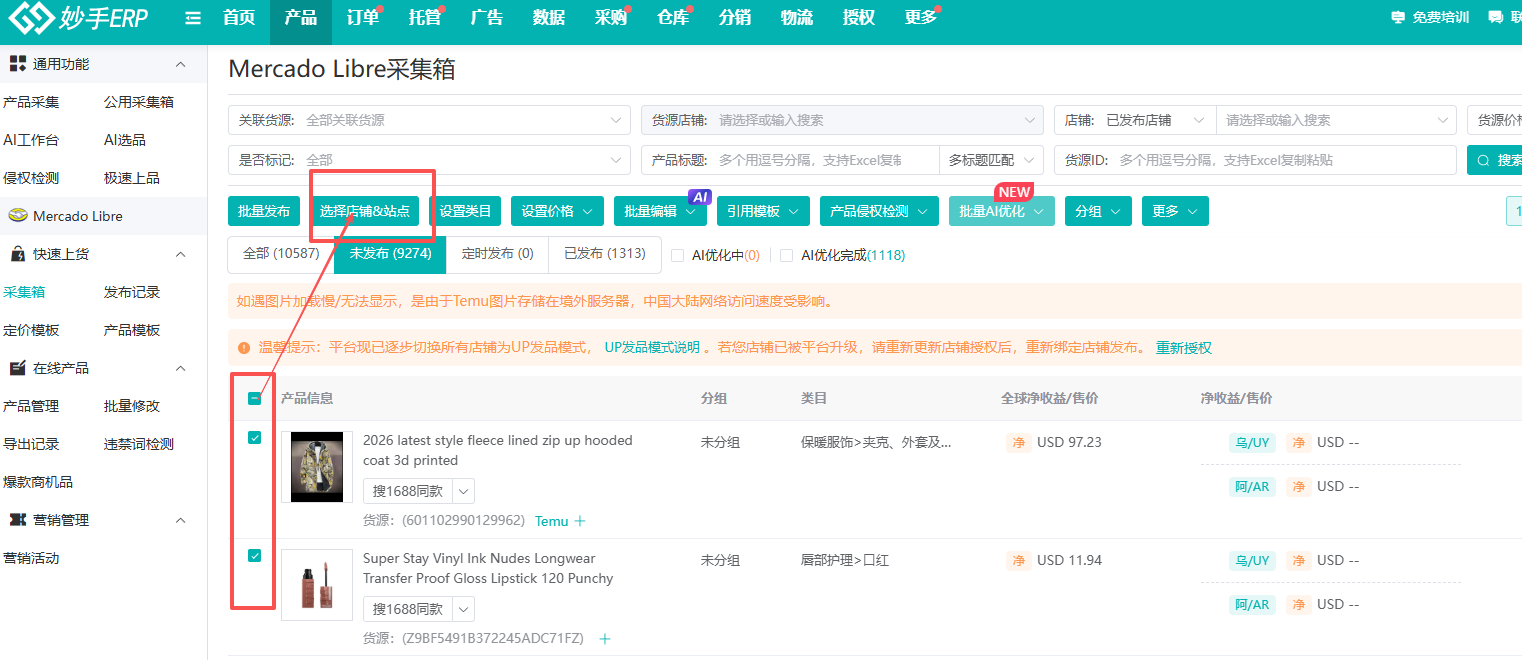This screenshot has height=660, width=1522.
Task: Click the plus icon next to Temu
Action: tap(580, 521)
